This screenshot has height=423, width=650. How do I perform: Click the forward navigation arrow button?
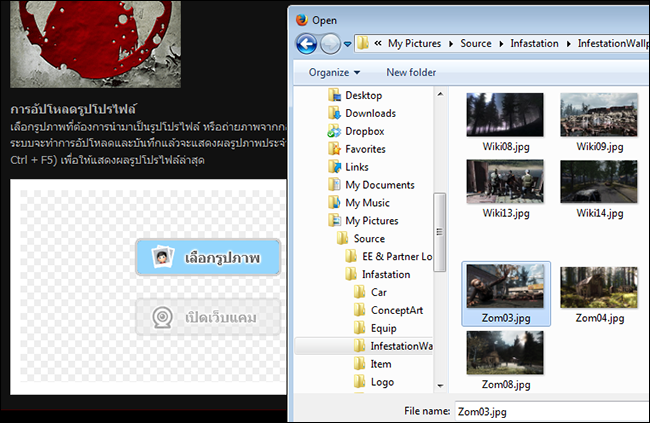pyautogui.click(x=330, y=44)
